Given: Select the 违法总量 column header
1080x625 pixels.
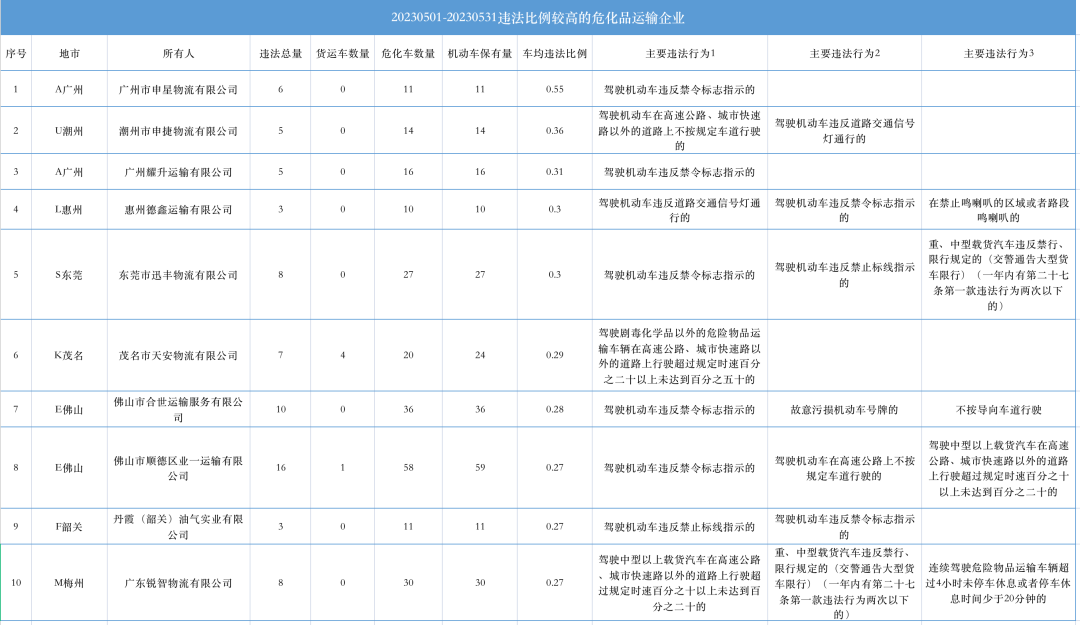Looking at the screenshot, I should coord(280,53).
